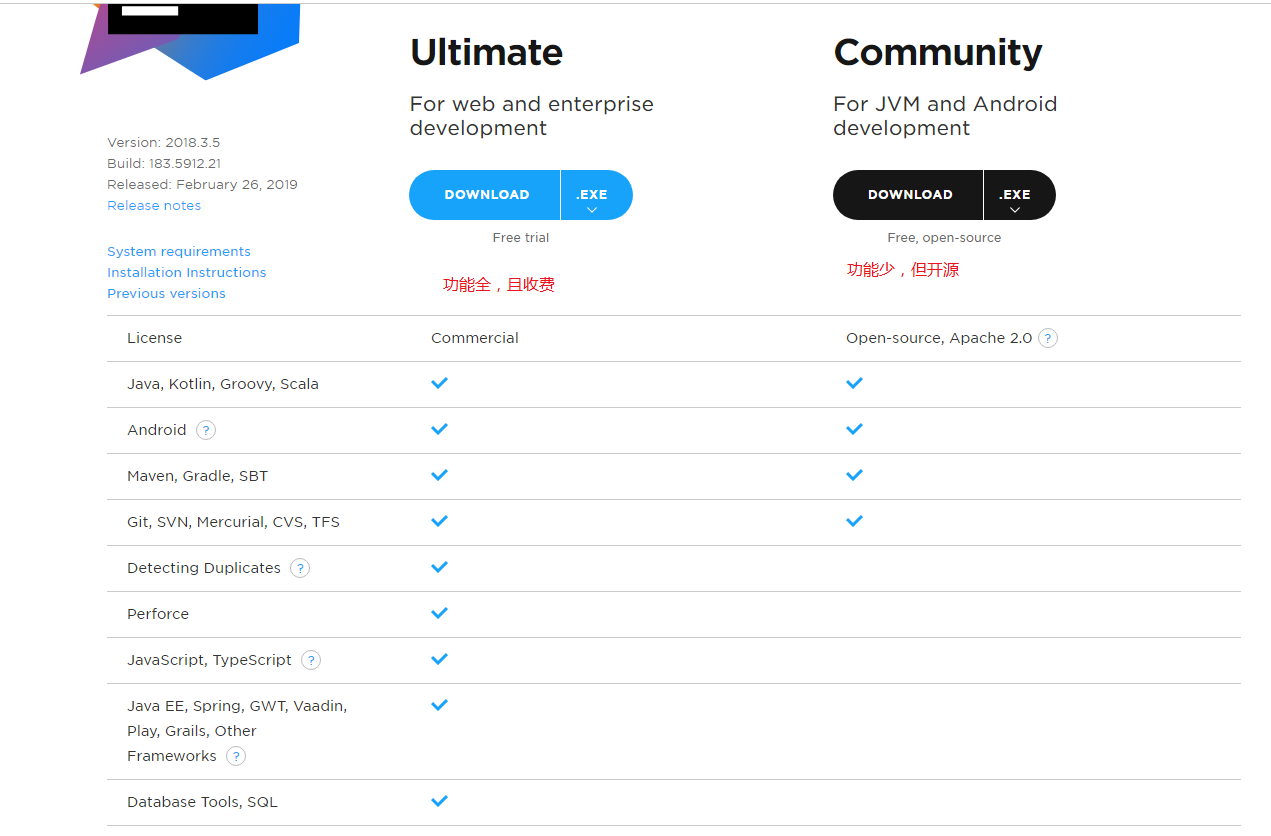Click Ultimate checkmark for Java, Kotlin row

click(439, 383)
